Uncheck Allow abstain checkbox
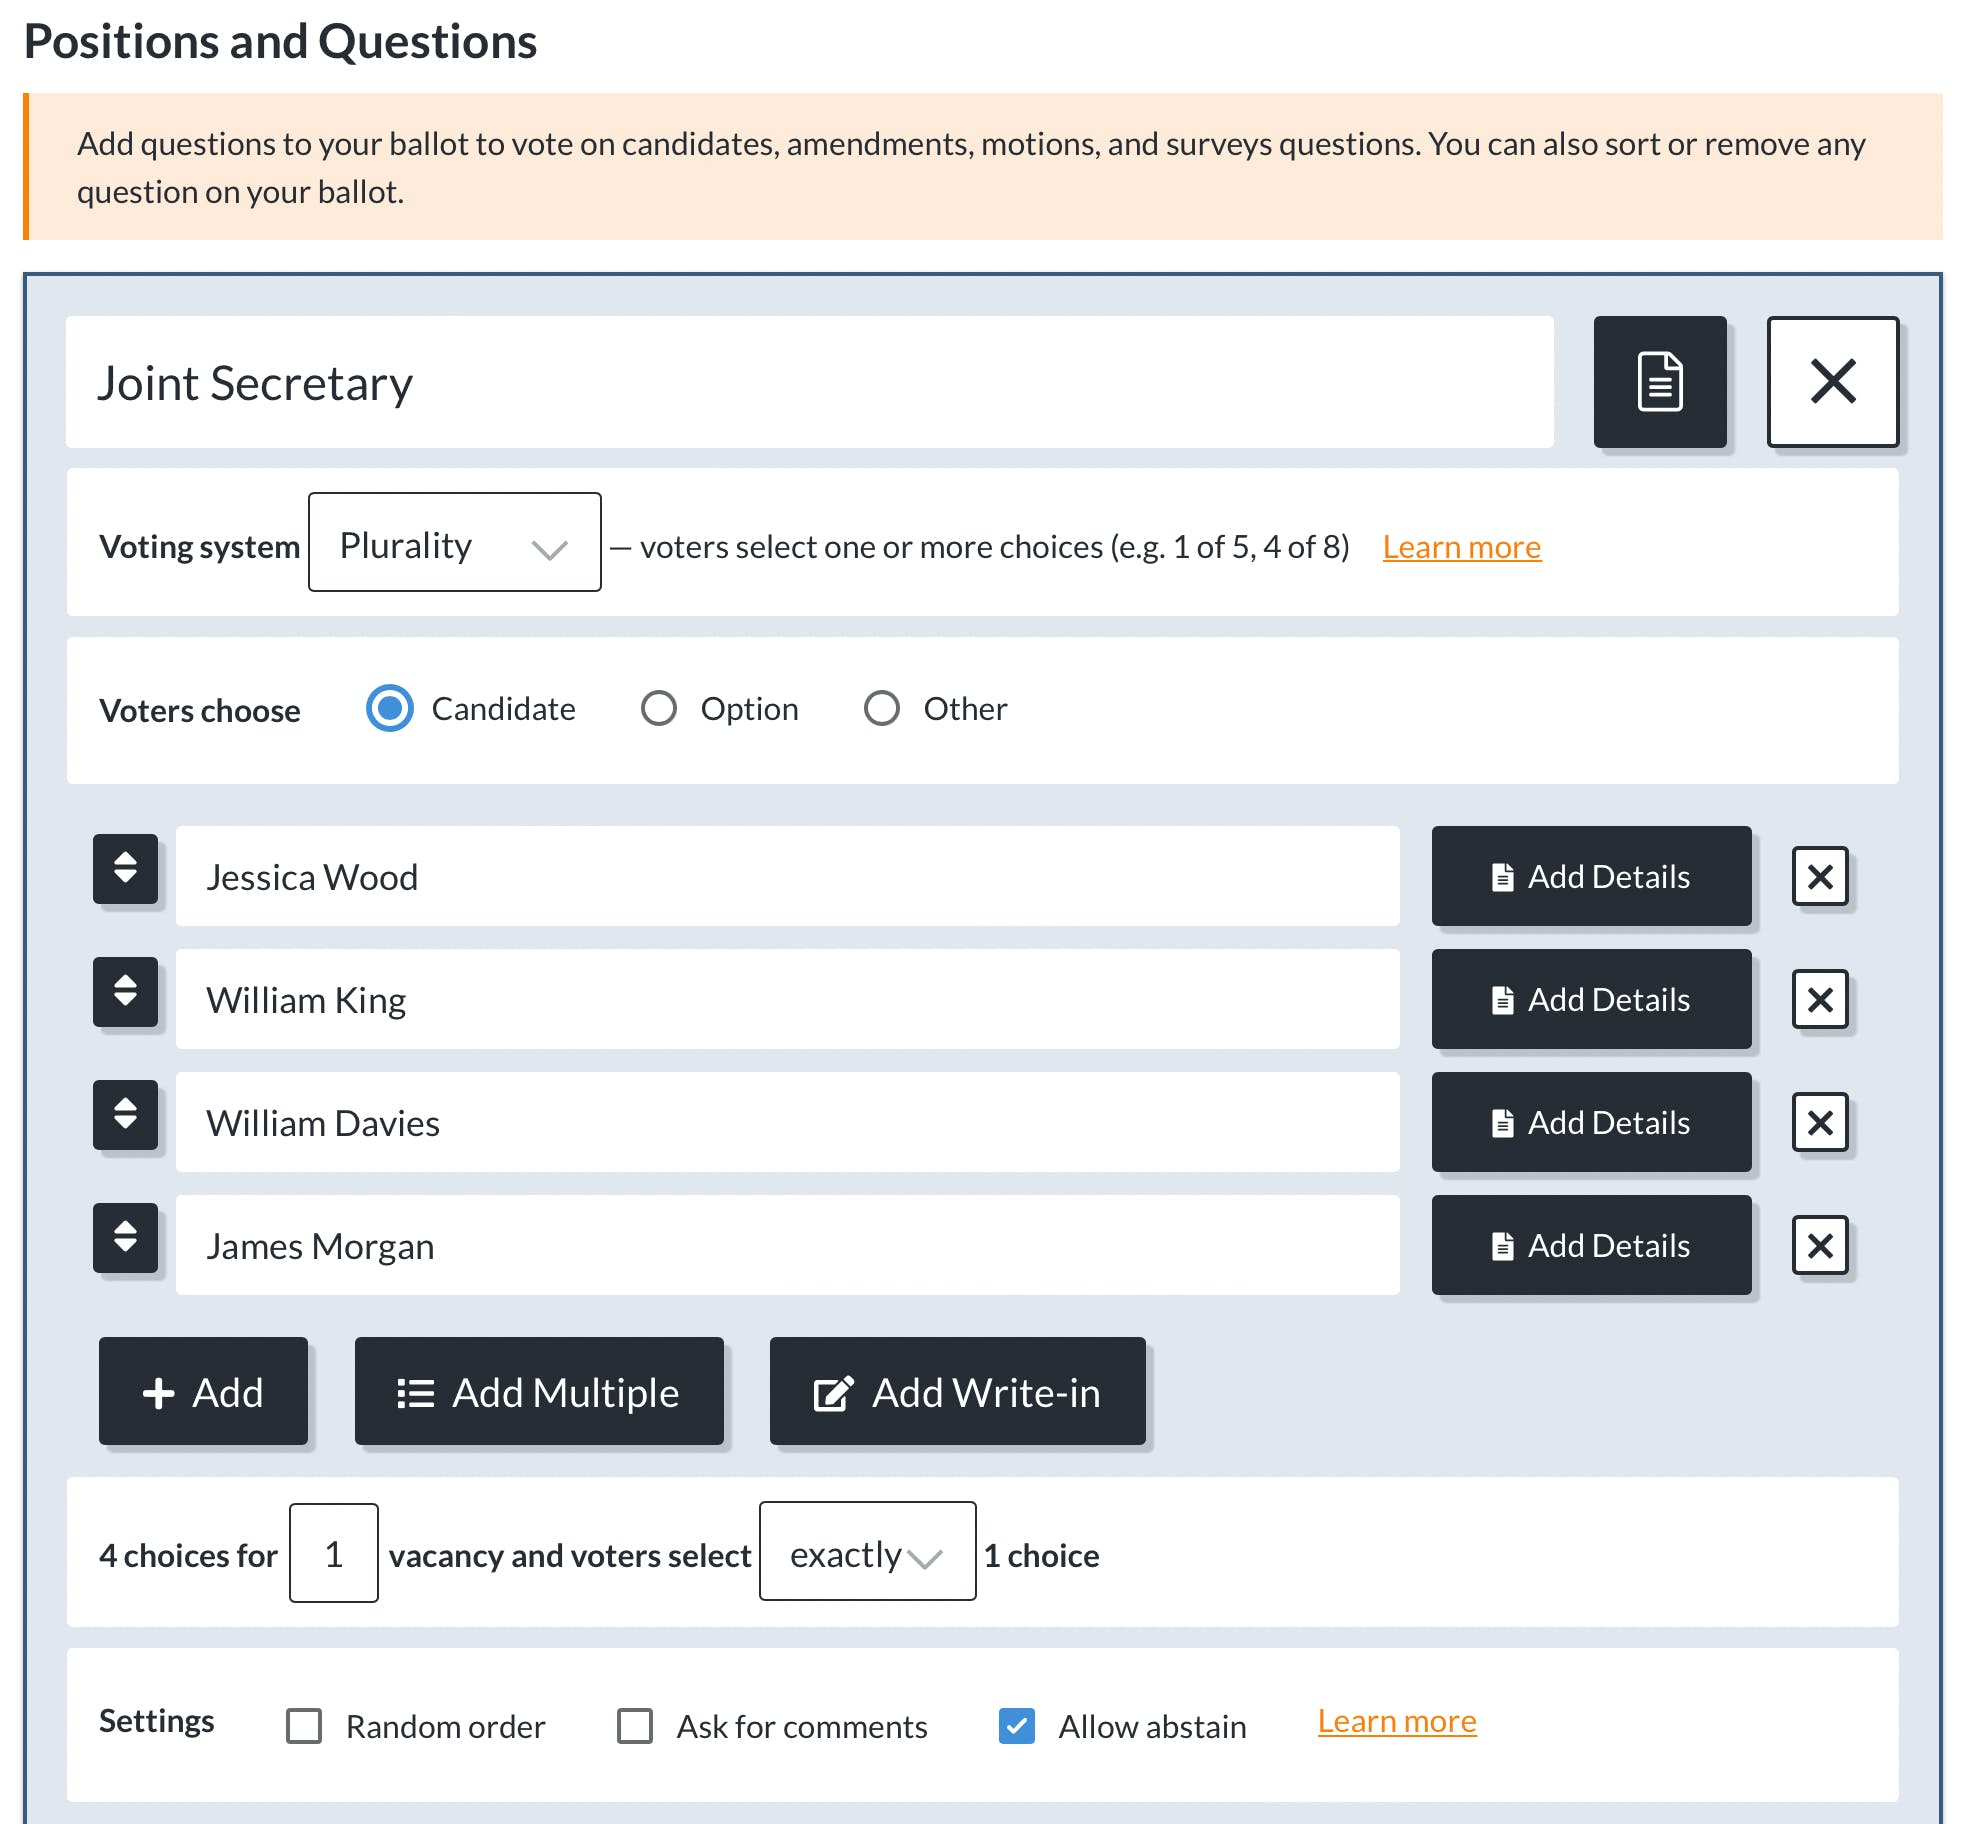This screenshot has width=1974, height=1824. coord(1017,1725)
